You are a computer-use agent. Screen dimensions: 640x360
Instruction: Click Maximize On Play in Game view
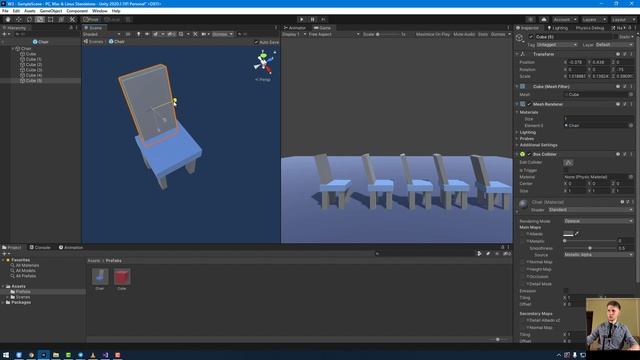(433, 34)
